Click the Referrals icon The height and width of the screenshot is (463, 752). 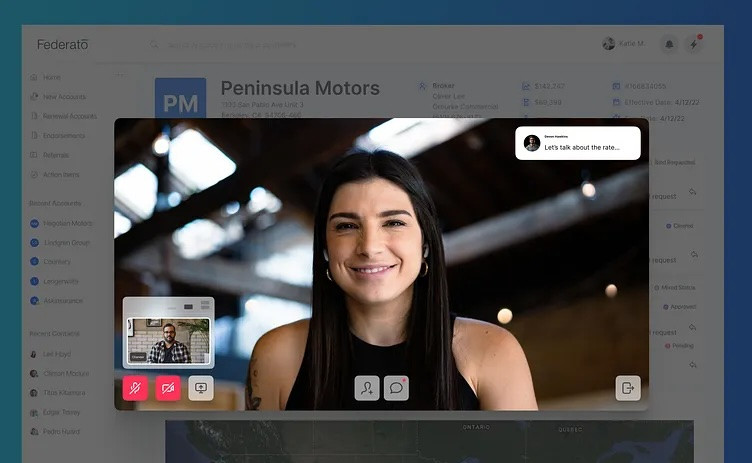point(34,155)
